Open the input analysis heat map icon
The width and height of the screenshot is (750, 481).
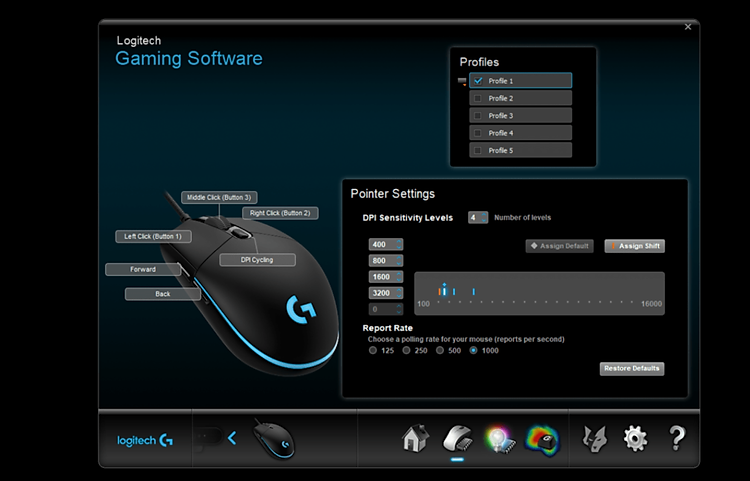coord(542,439)
